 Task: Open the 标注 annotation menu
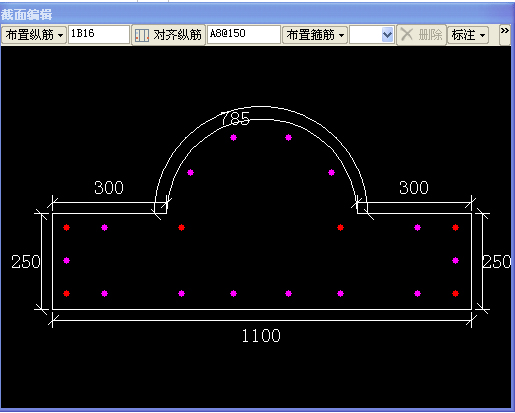click(x=468, y=35)
